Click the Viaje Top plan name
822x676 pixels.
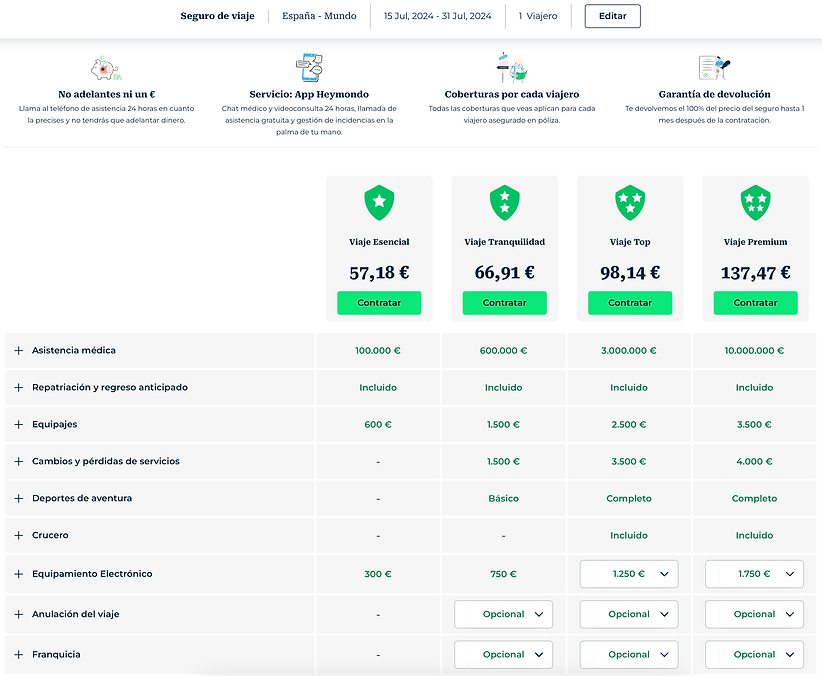pos(630,242)
